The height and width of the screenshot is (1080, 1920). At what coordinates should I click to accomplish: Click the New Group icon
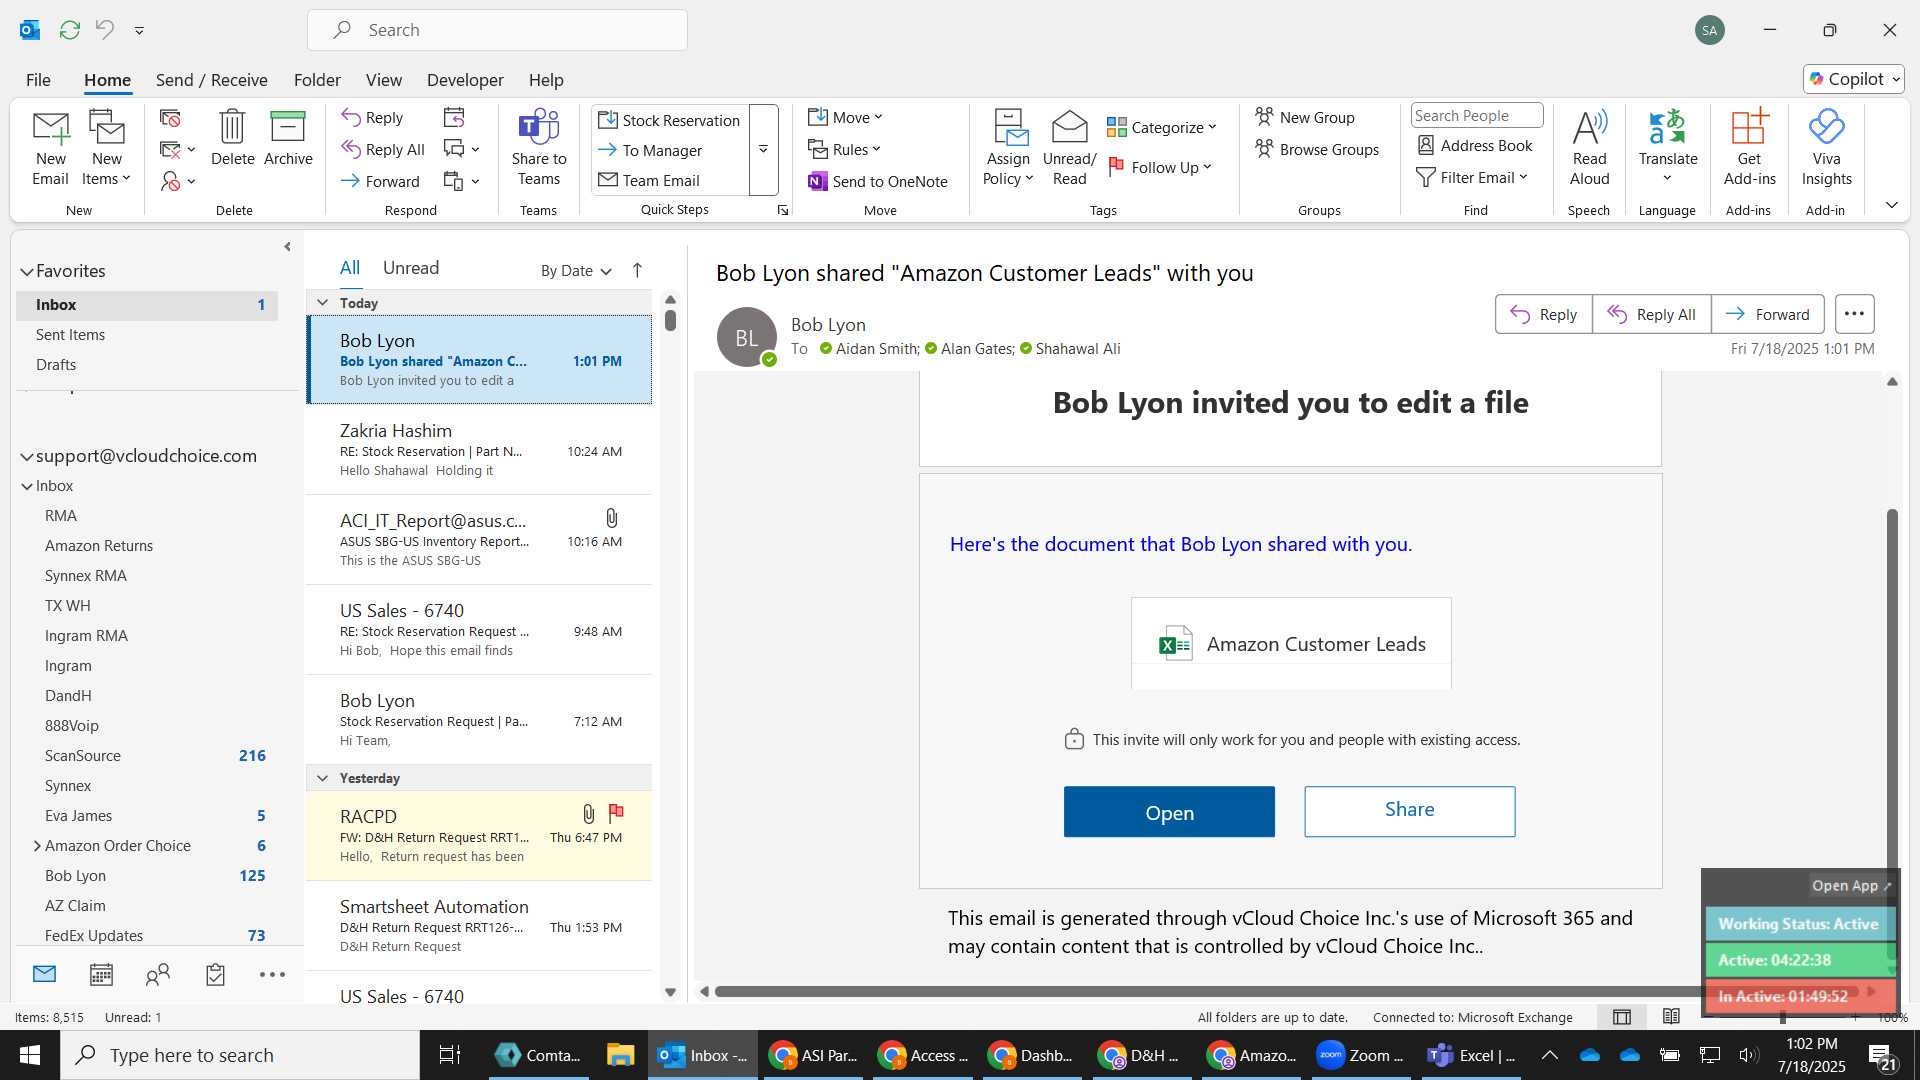click(1305, 117)
